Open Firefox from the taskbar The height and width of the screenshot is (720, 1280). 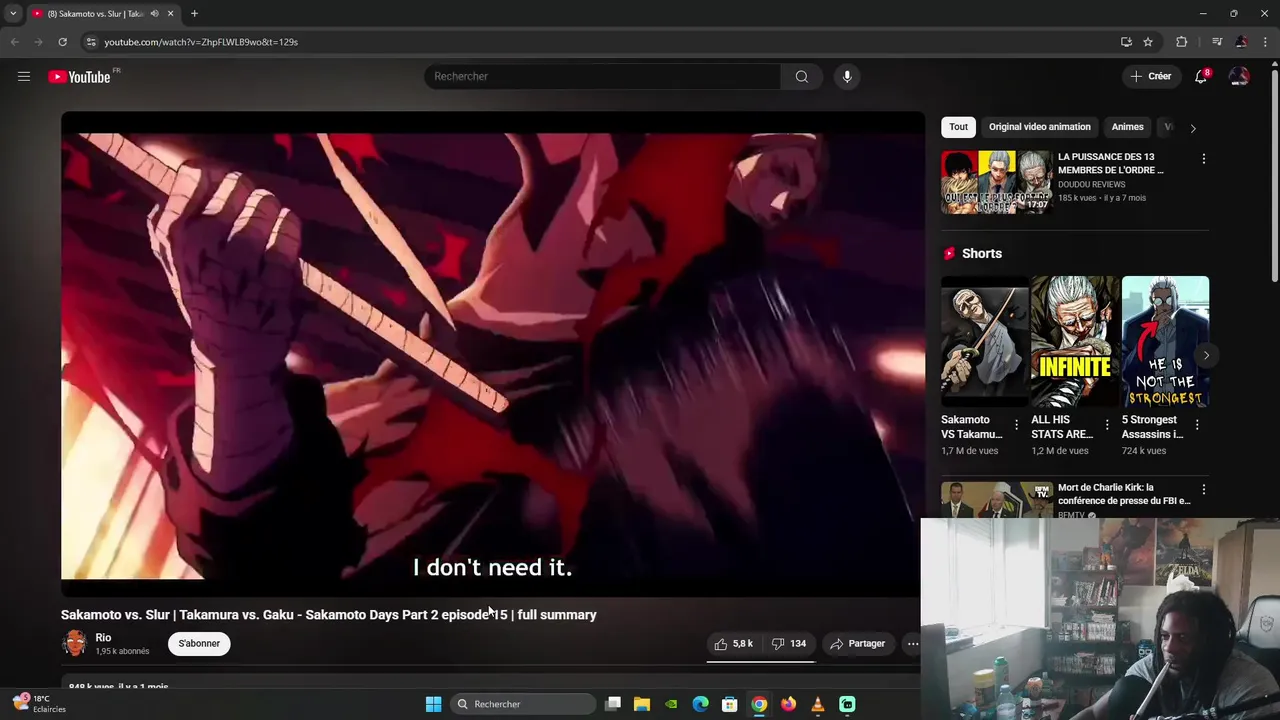(788, 704)
